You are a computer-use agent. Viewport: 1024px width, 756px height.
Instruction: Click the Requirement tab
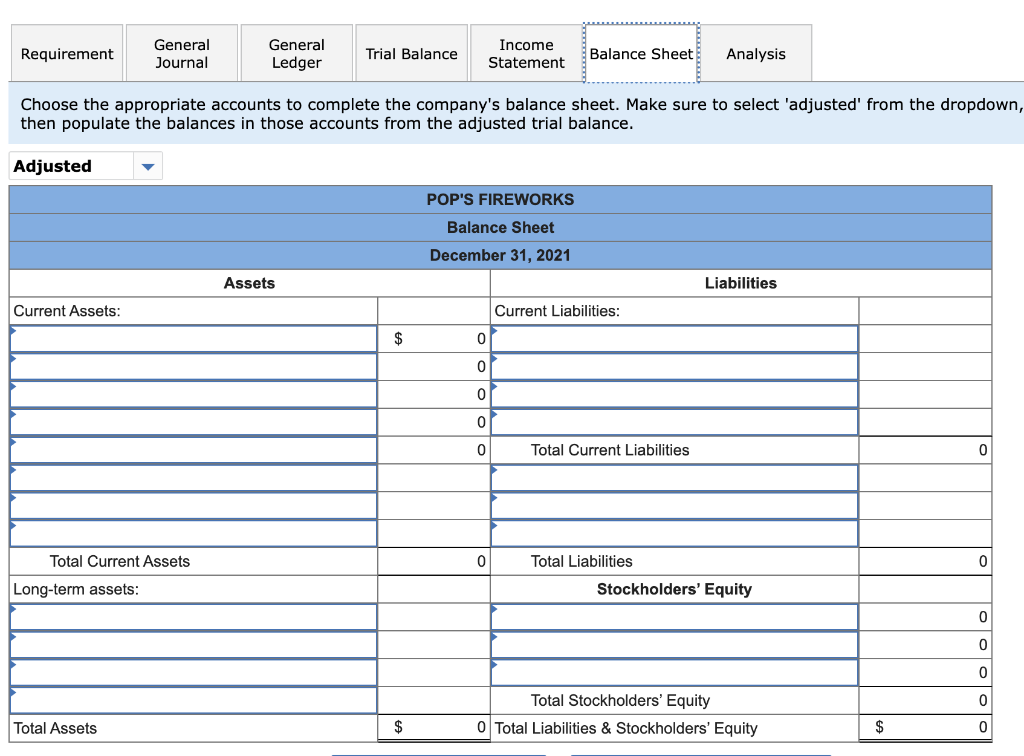66,53
